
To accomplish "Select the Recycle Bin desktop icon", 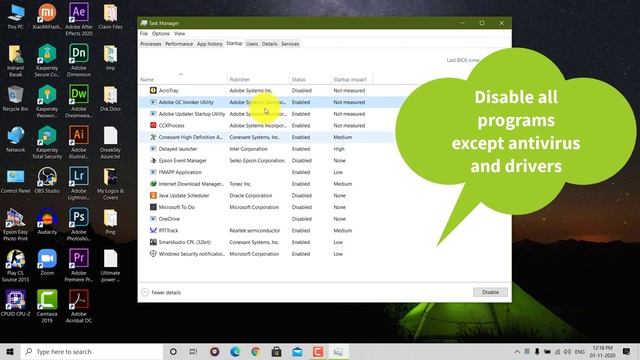I will [15, 98].
